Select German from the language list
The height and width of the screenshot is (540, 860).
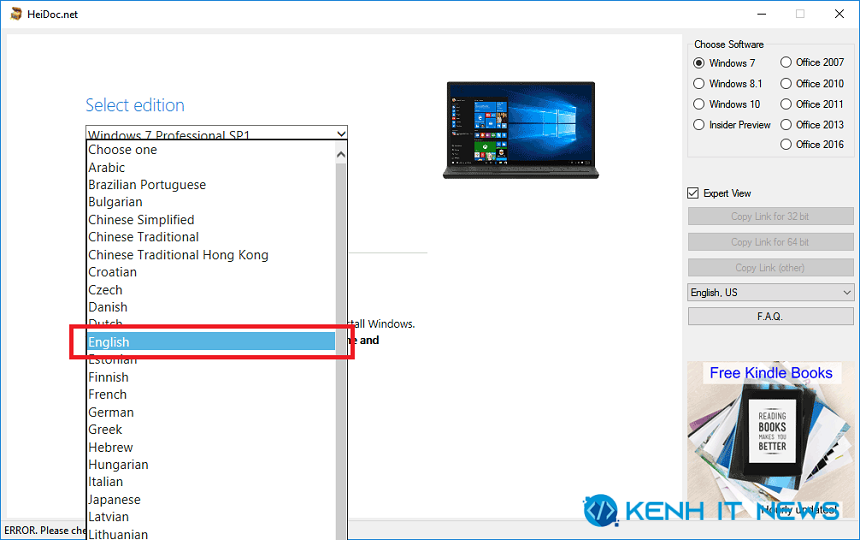click(x=211, y=412)
